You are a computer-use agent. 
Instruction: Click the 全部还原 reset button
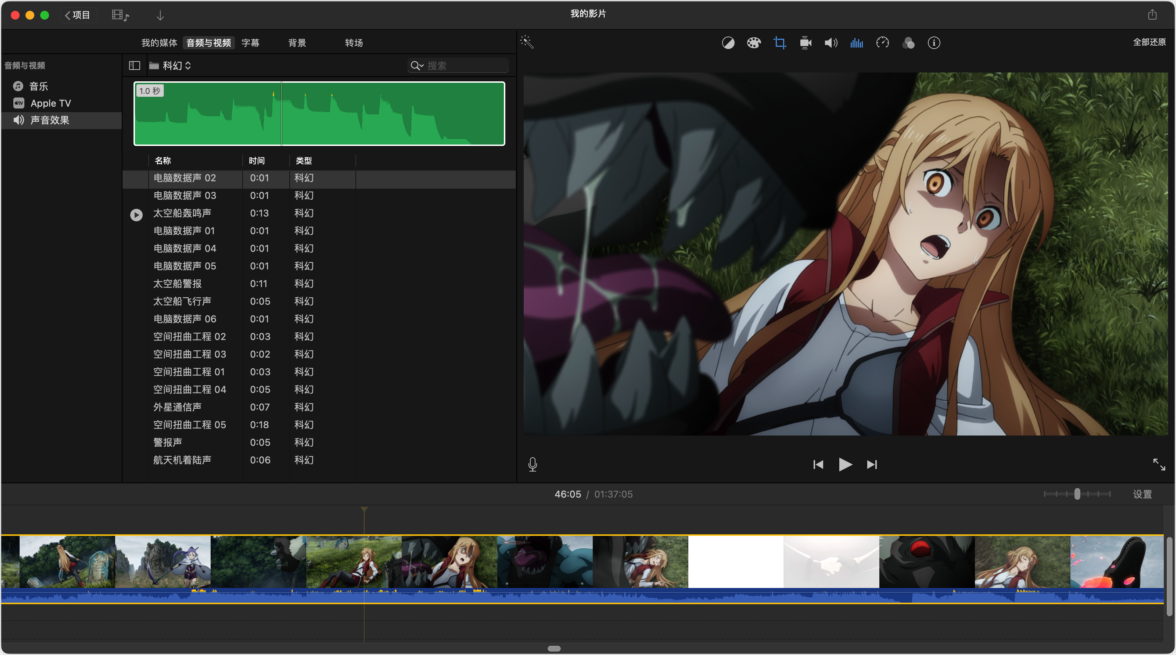(x=1149, y=42)
